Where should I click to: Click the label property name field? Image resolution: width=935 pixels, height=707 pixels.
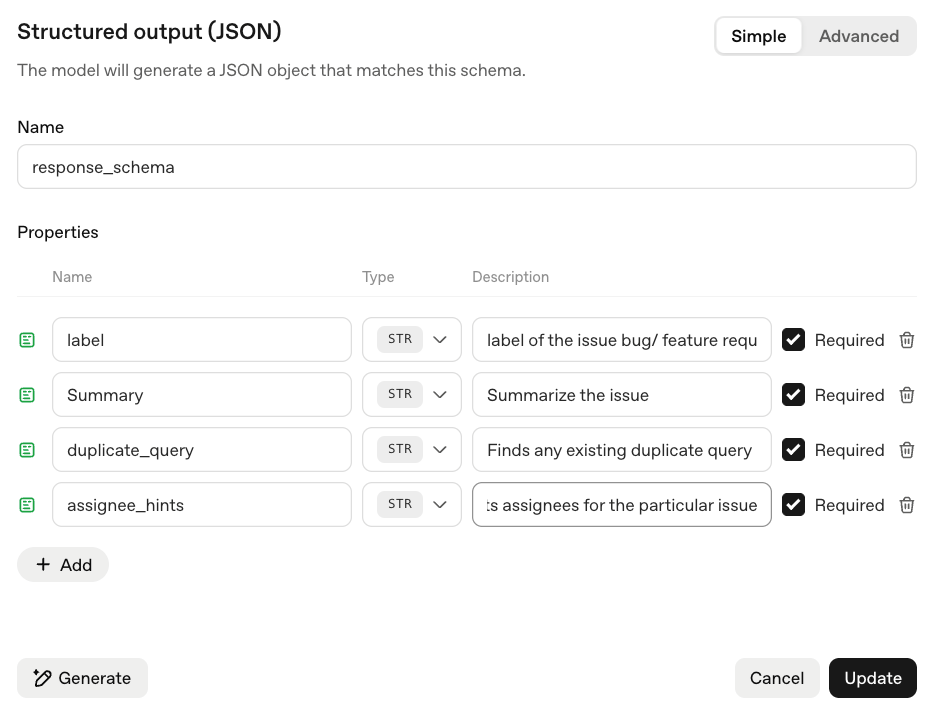pyautogui.click(x=202, y=340)
